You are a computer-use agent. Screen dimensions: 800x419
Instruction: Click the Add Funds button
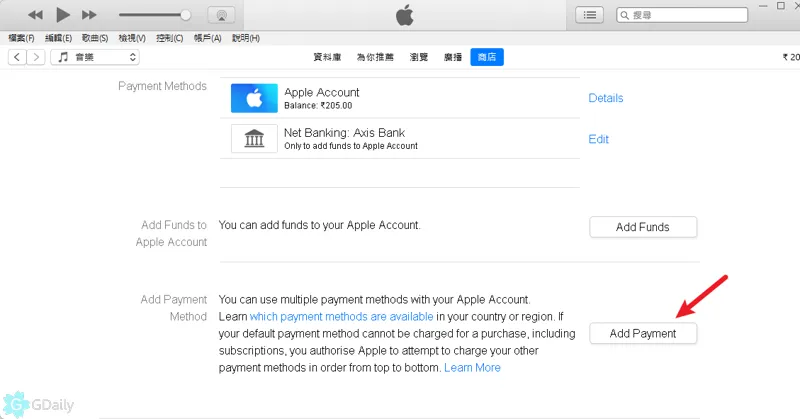click(x=643, y=227)
